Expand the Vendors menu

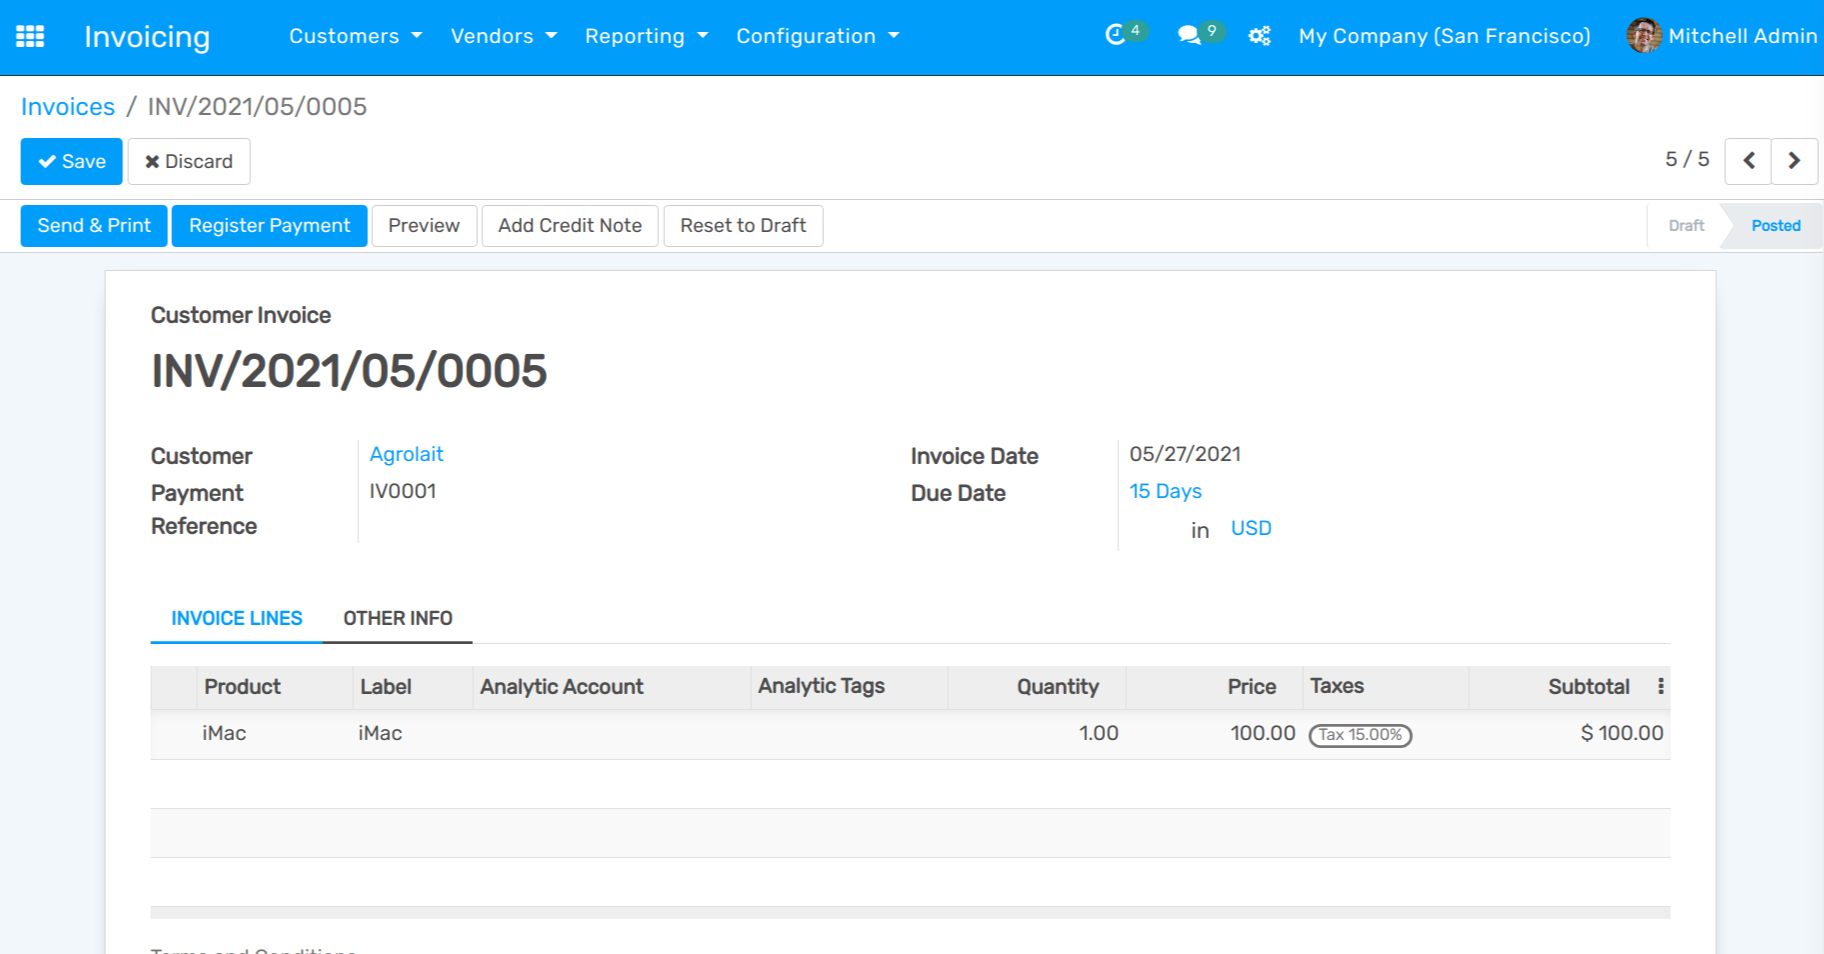point(503,36)
